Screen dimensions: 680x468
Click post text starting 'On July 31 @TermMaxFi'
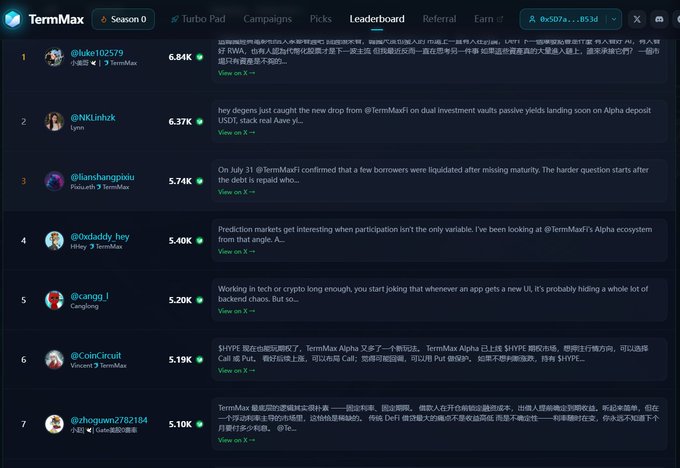click(433, 175)
